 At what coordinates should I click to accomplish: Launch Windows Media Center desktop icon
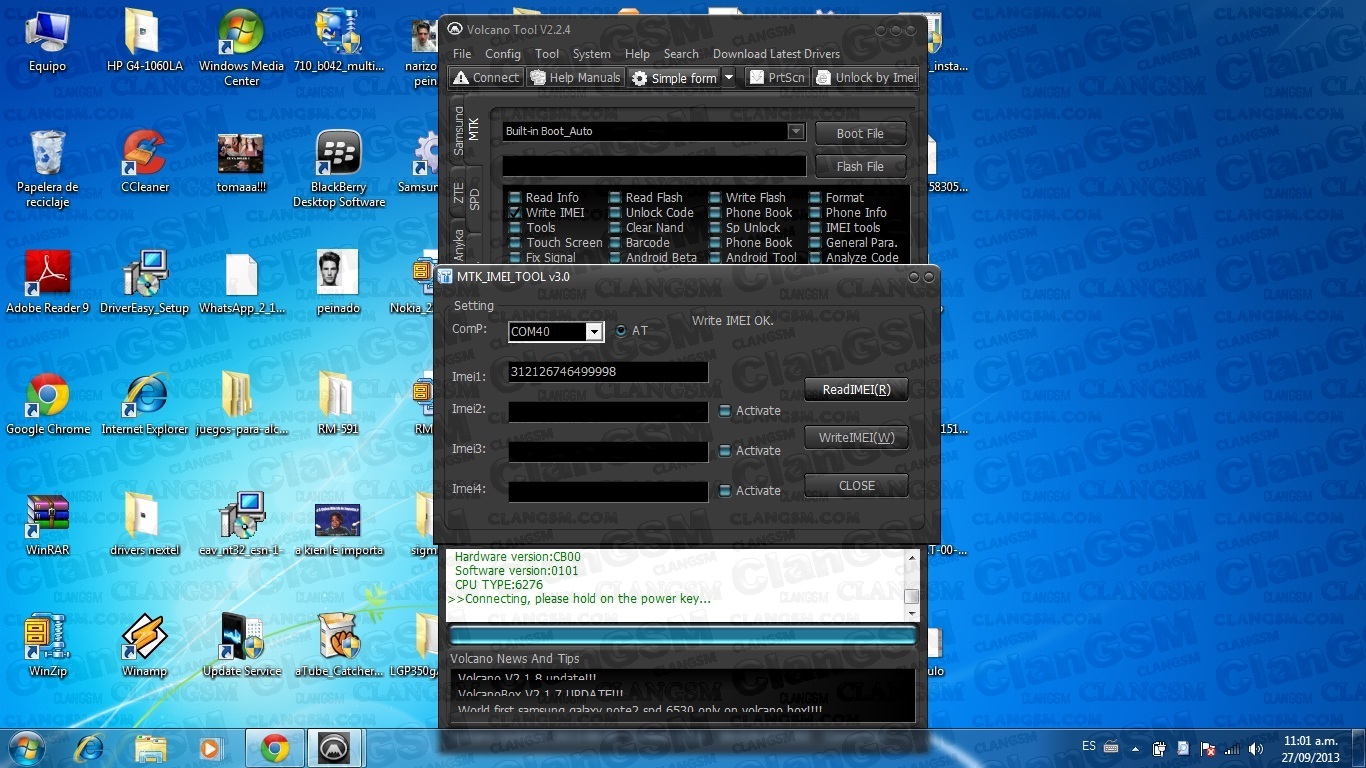coord(241,48)
